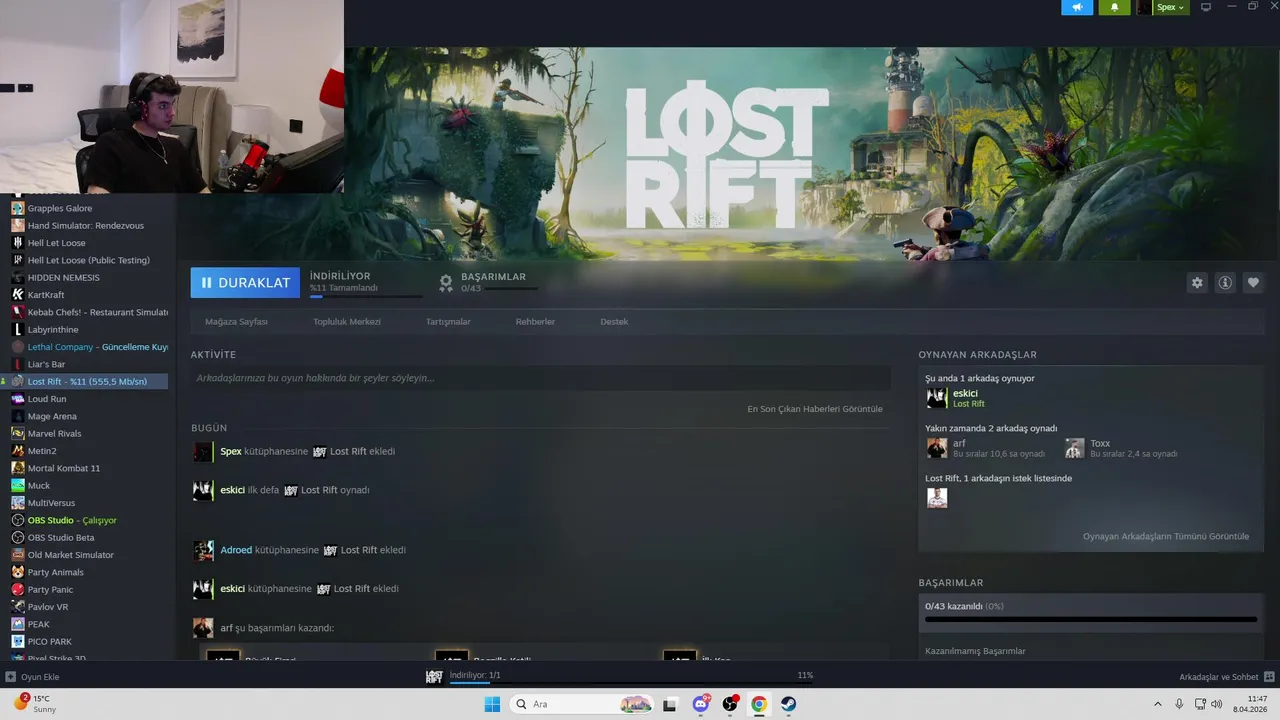Open Toxx's avatar in recently played

coord(1075,448)
